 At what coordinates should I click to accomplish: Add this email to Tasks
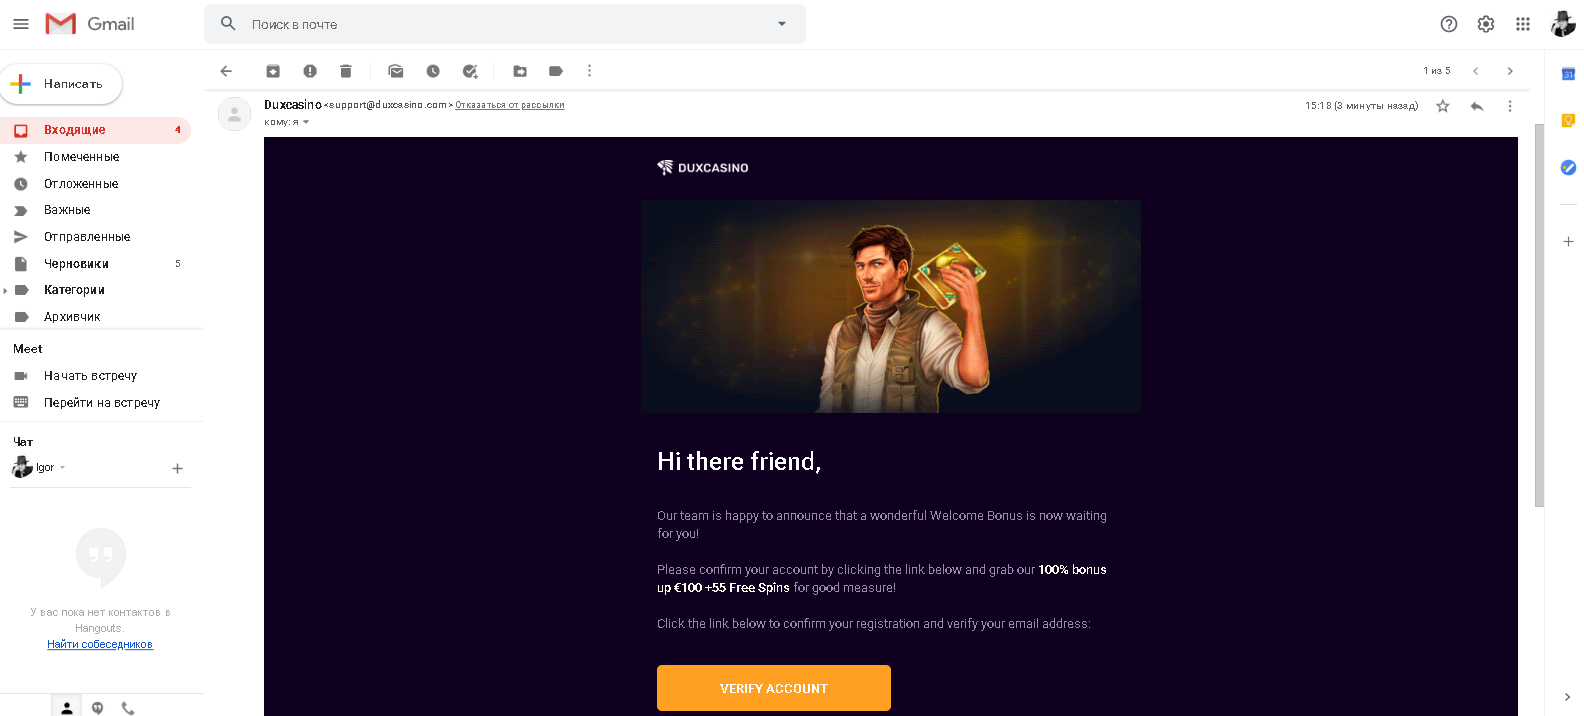coord(470,71)
